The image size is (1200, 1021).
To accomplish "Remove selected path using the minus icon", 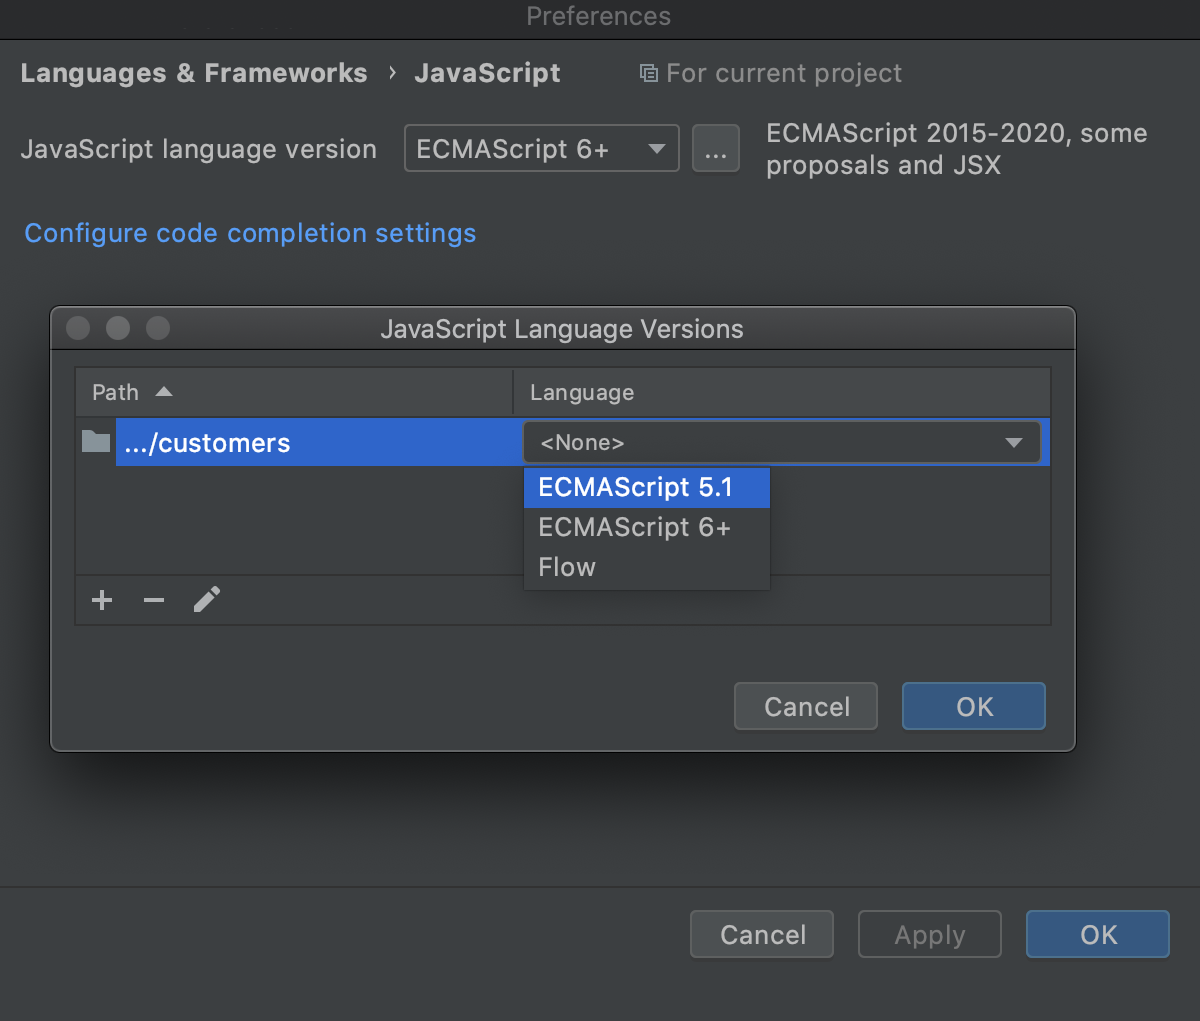I will click(153, 599).
